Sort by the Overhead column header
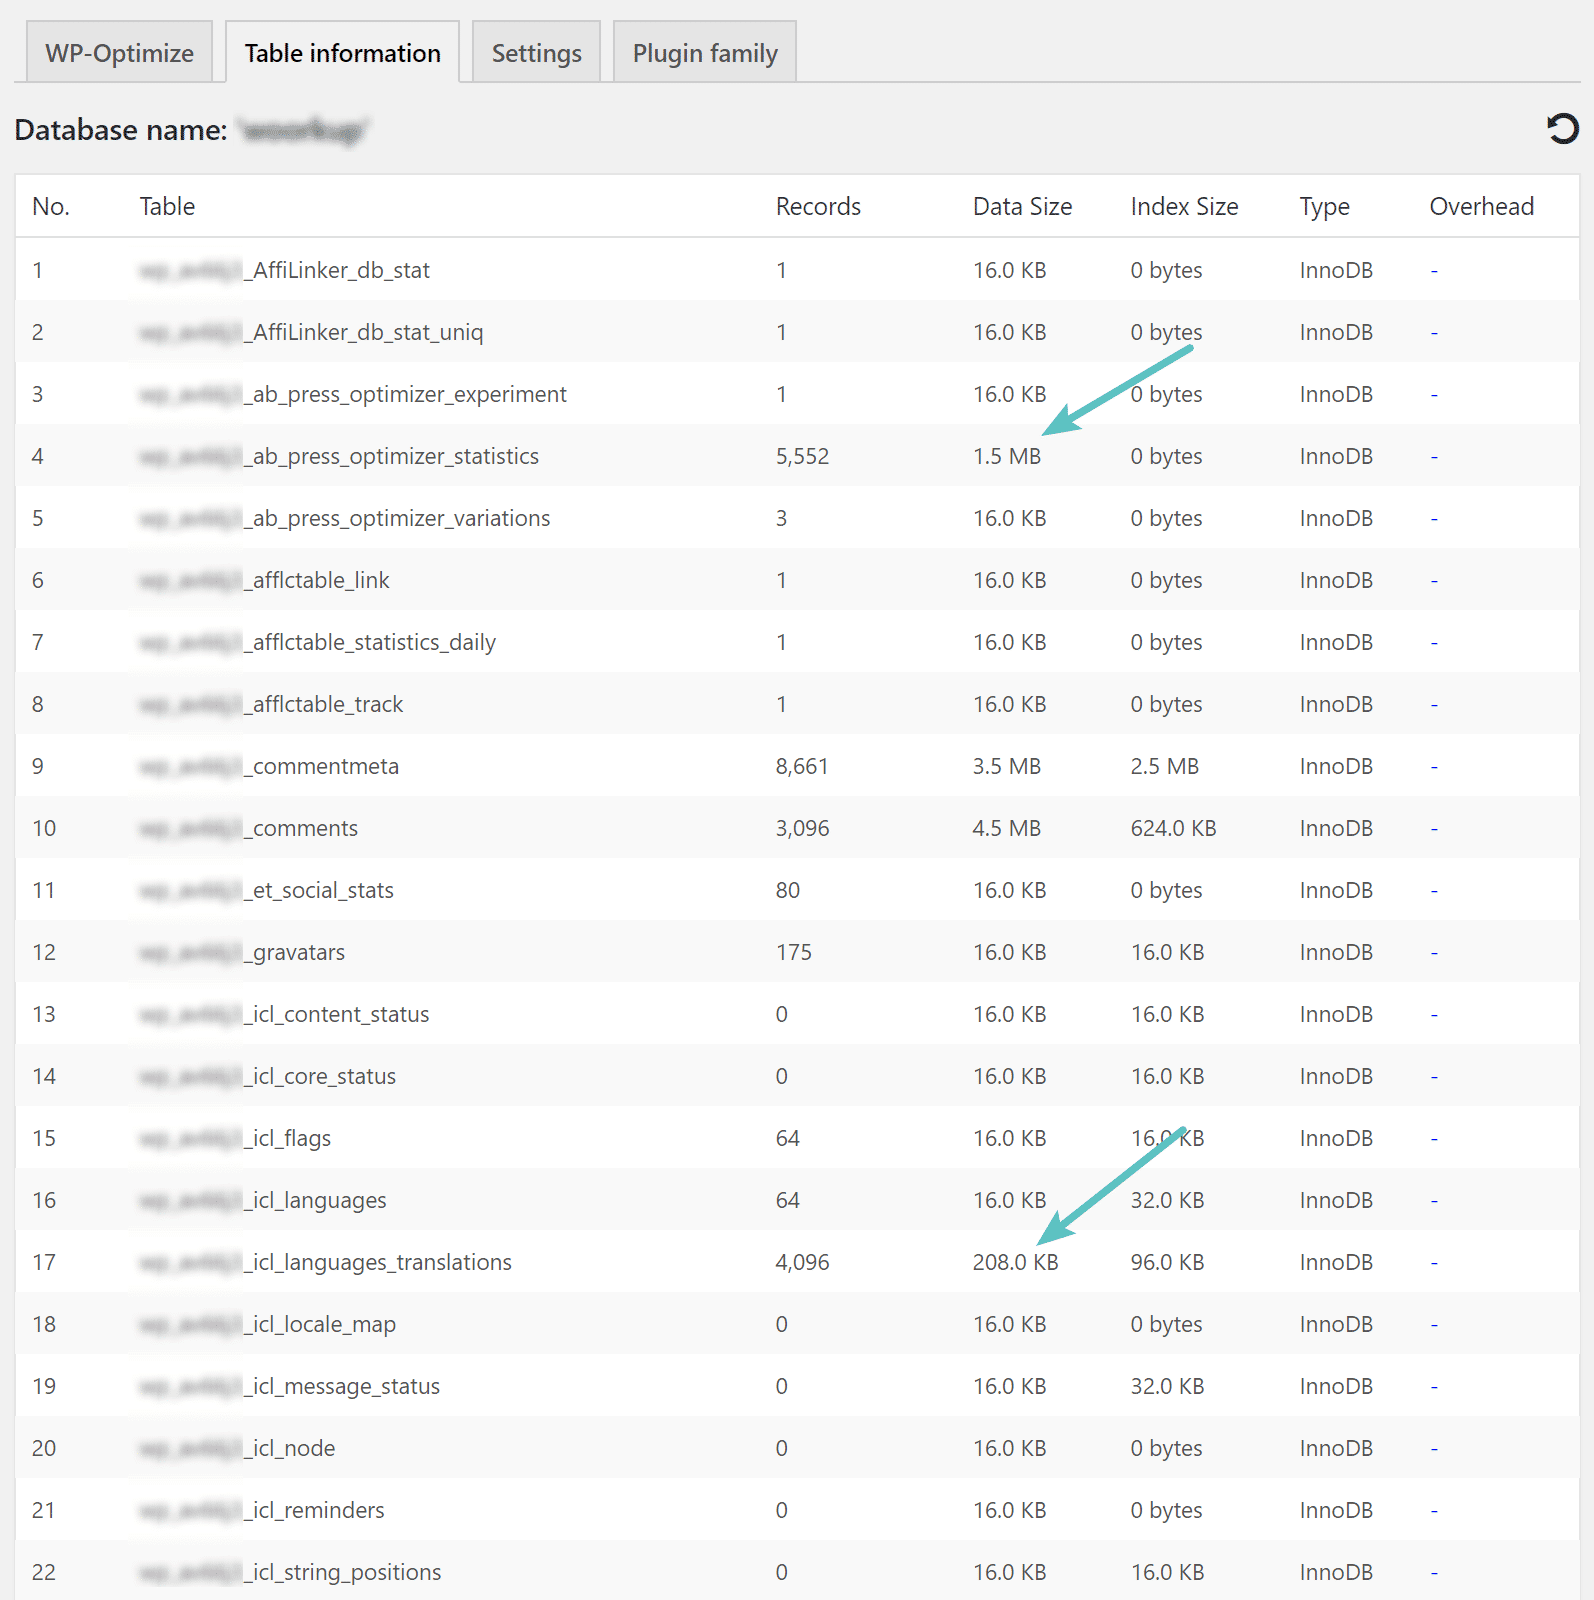Screen dimensions: 1594x1600 pos(1480,207)
